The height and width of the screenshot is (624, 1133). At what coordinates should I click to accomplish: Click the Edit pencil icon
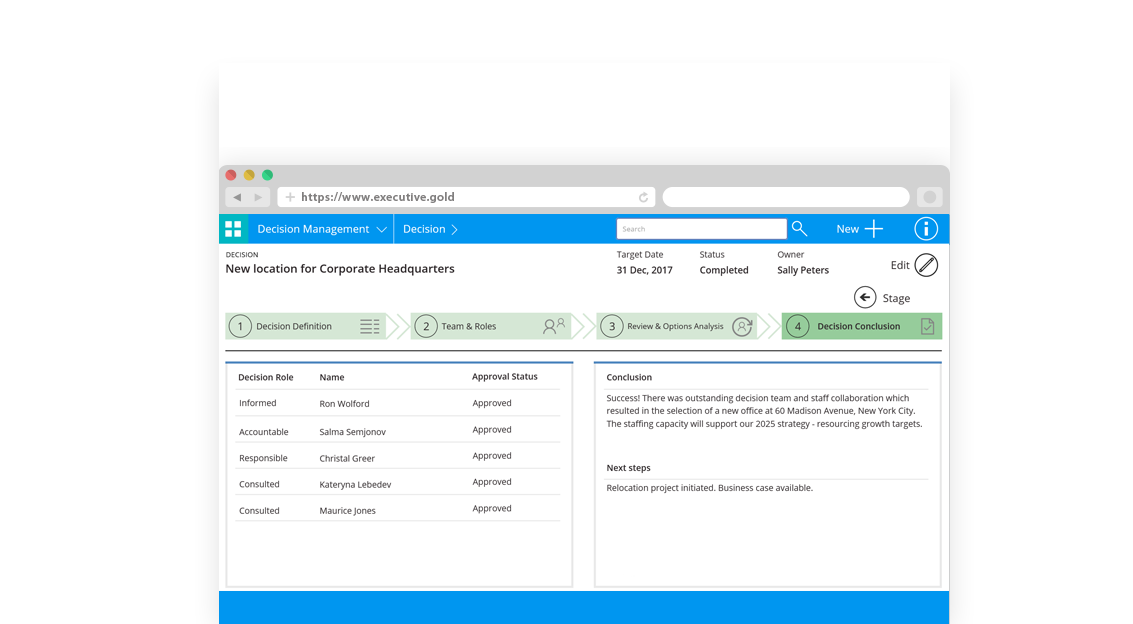pos(926,265)
